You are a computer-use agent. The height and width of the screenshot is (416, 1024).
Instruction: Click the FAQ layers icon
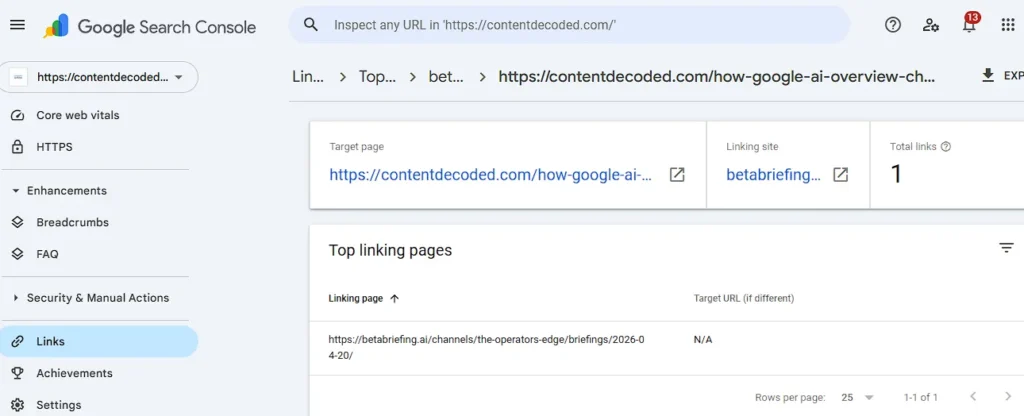(x=18, y=254)
